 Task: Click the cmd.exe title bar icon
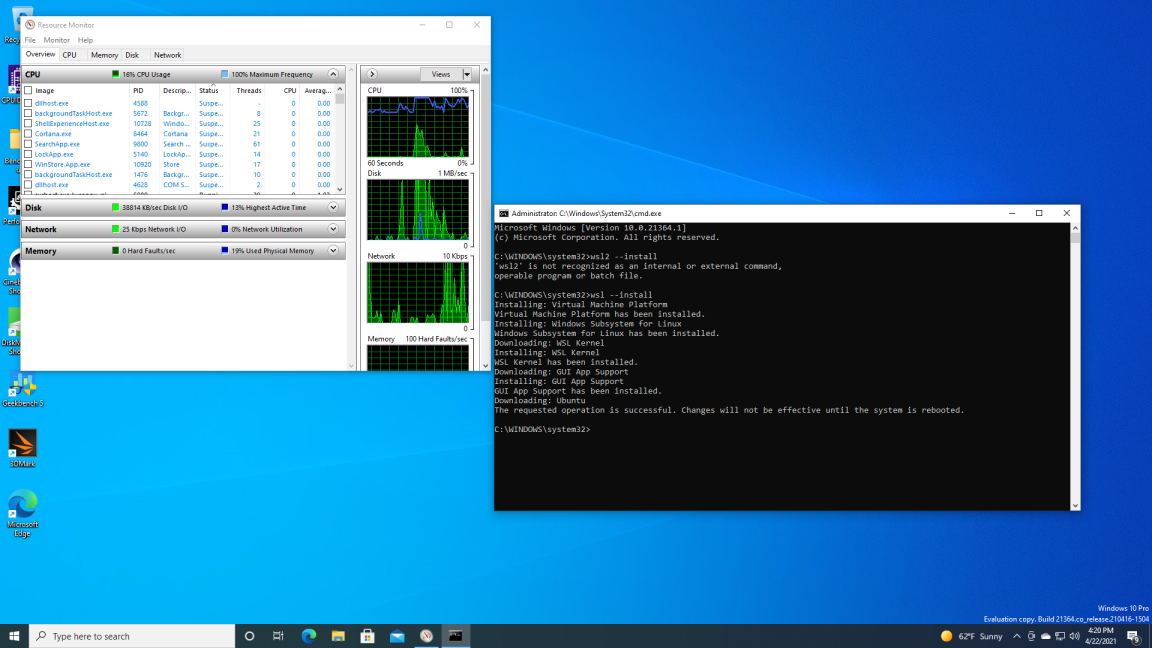504,214
